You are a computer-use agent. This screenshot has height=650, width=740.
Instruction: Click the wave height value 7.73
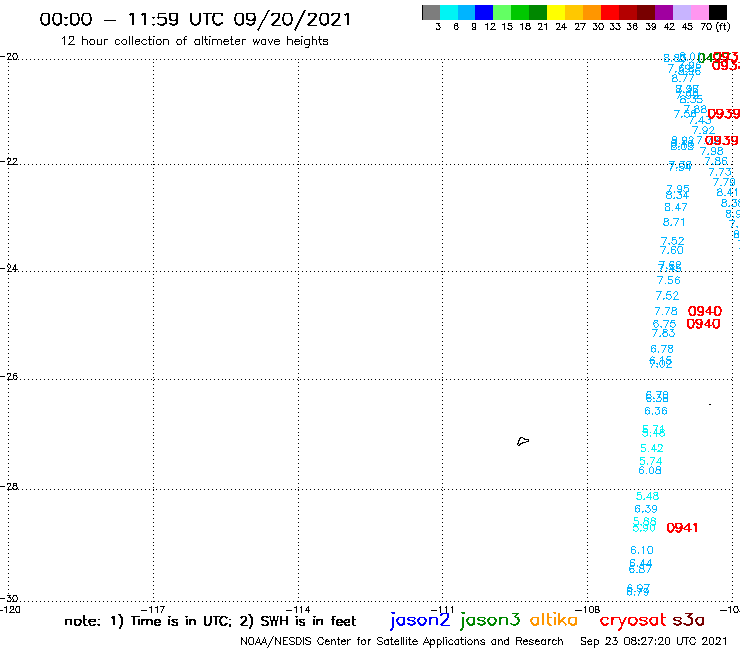click(x=720, y=172)
